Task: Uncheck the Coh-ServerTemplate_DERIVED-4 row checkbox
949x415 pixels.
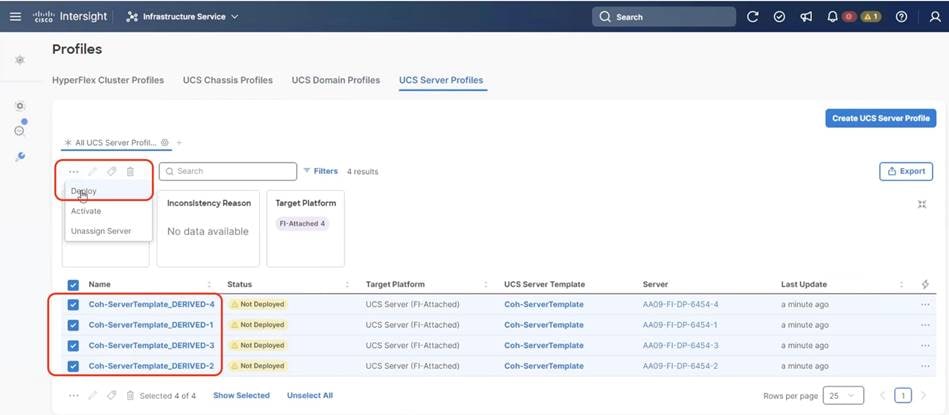Action: point(73,304)
